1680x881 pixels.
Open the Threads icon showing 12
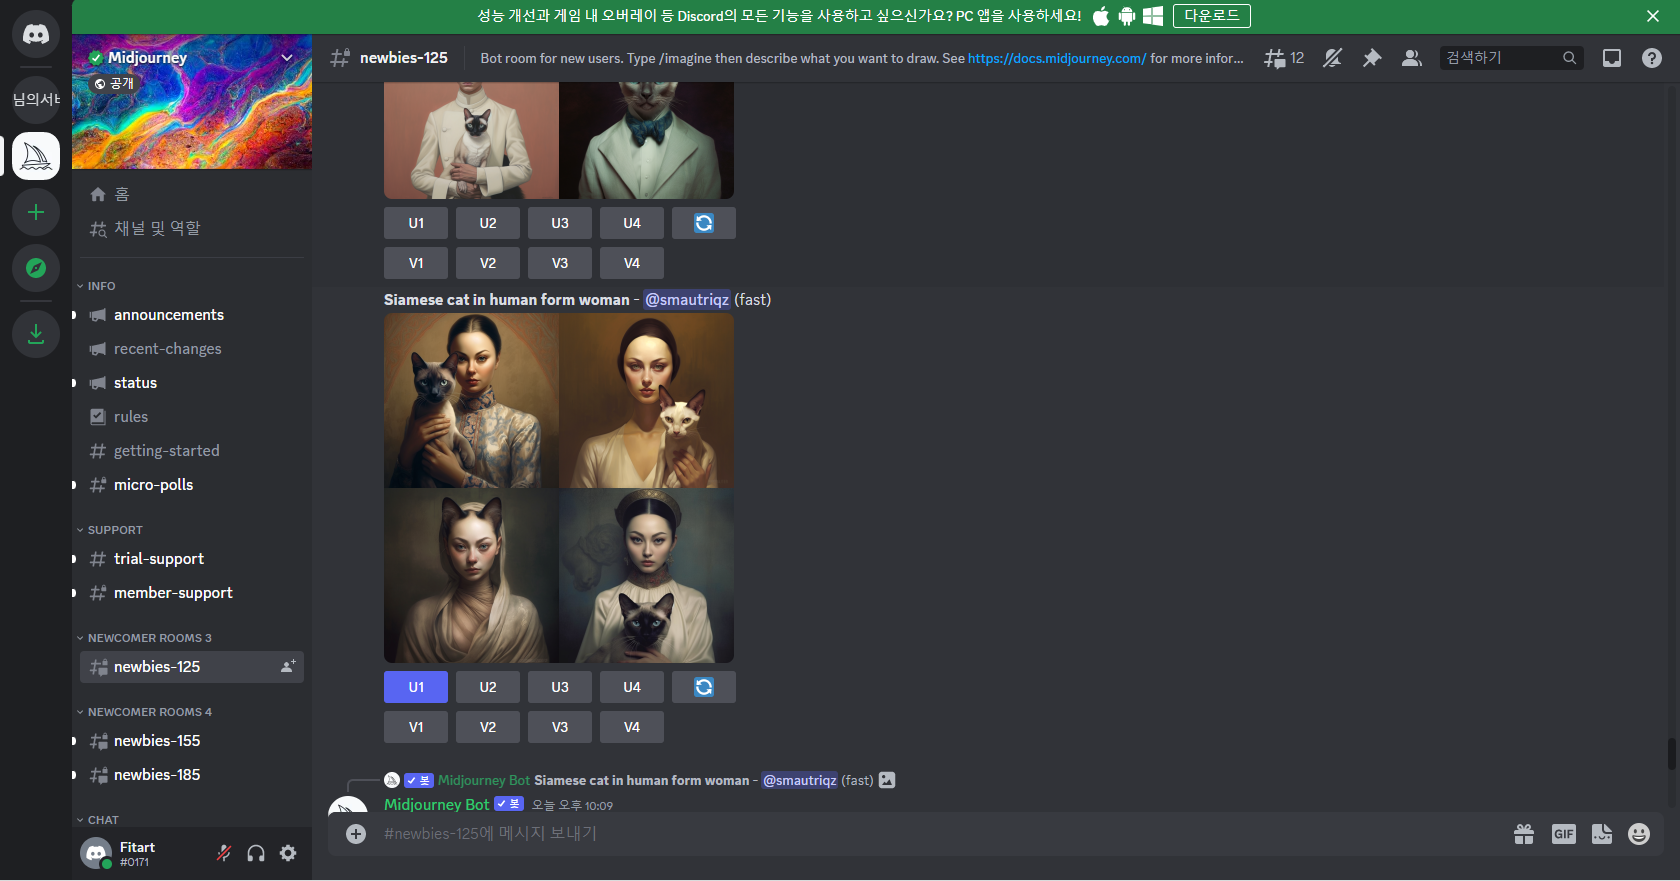pos(1284,58)
